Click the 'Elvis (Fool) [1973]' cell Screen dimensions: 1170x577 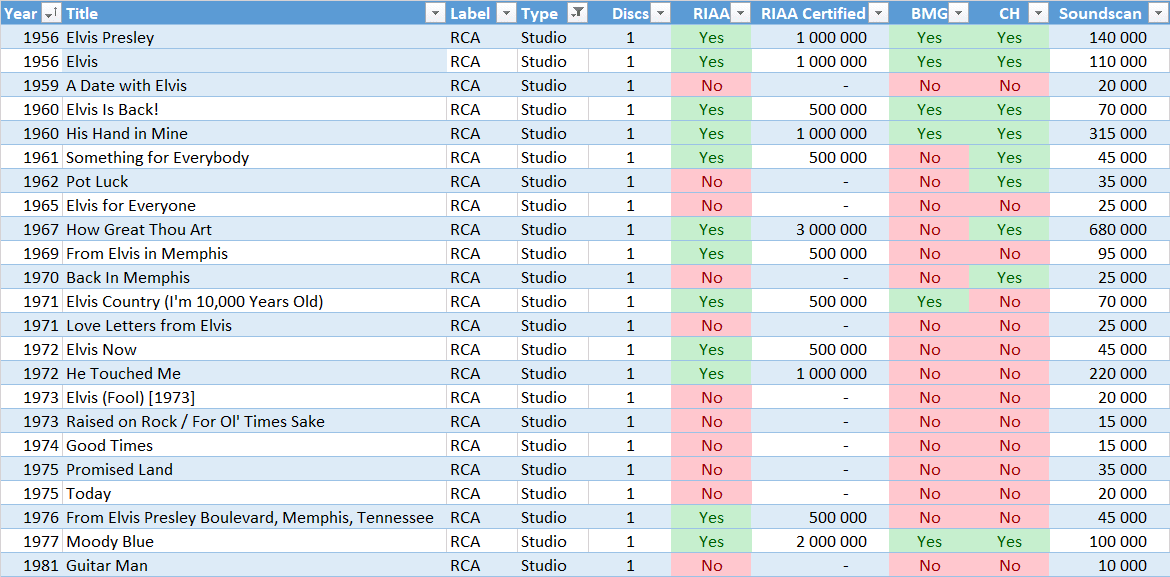click(254, 397)
